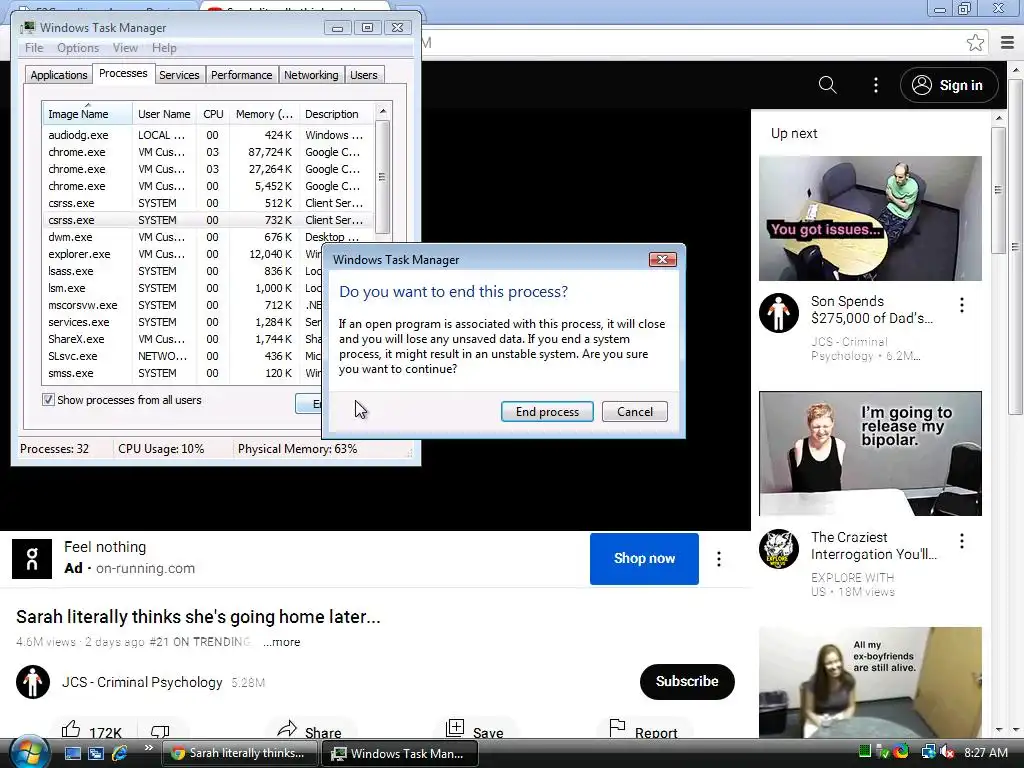1024x768 pixels.
Task: Launch Internet Explorer from quick launch
Action: 120,753
